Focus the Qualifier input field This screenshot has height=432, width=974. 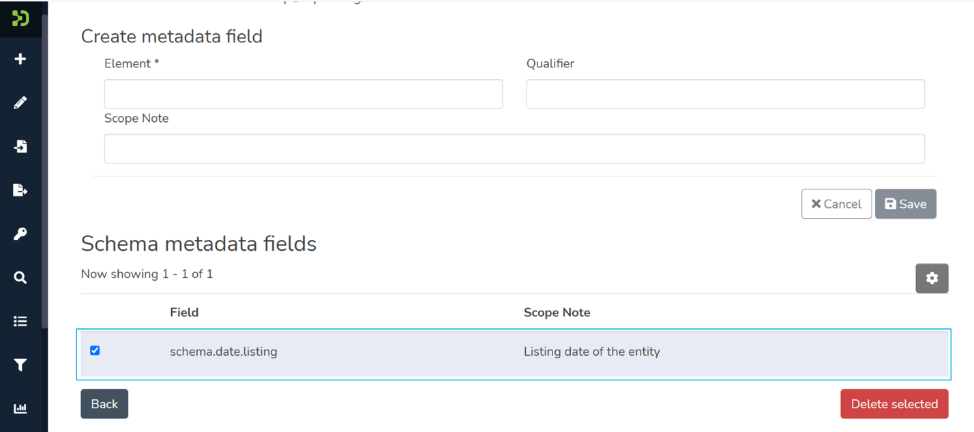725,94
